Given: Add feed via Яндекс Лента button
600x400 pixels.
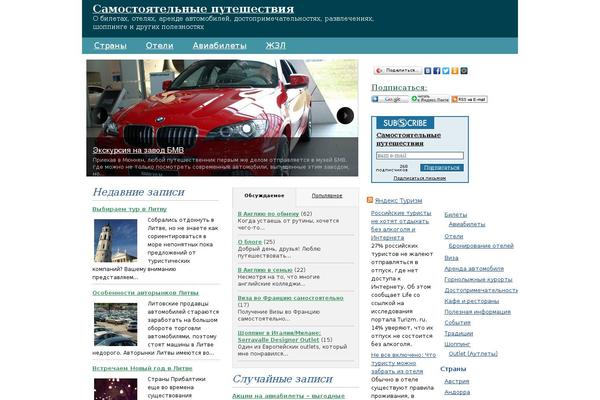Looking at the screenshot, I should (x=430, y=99).
